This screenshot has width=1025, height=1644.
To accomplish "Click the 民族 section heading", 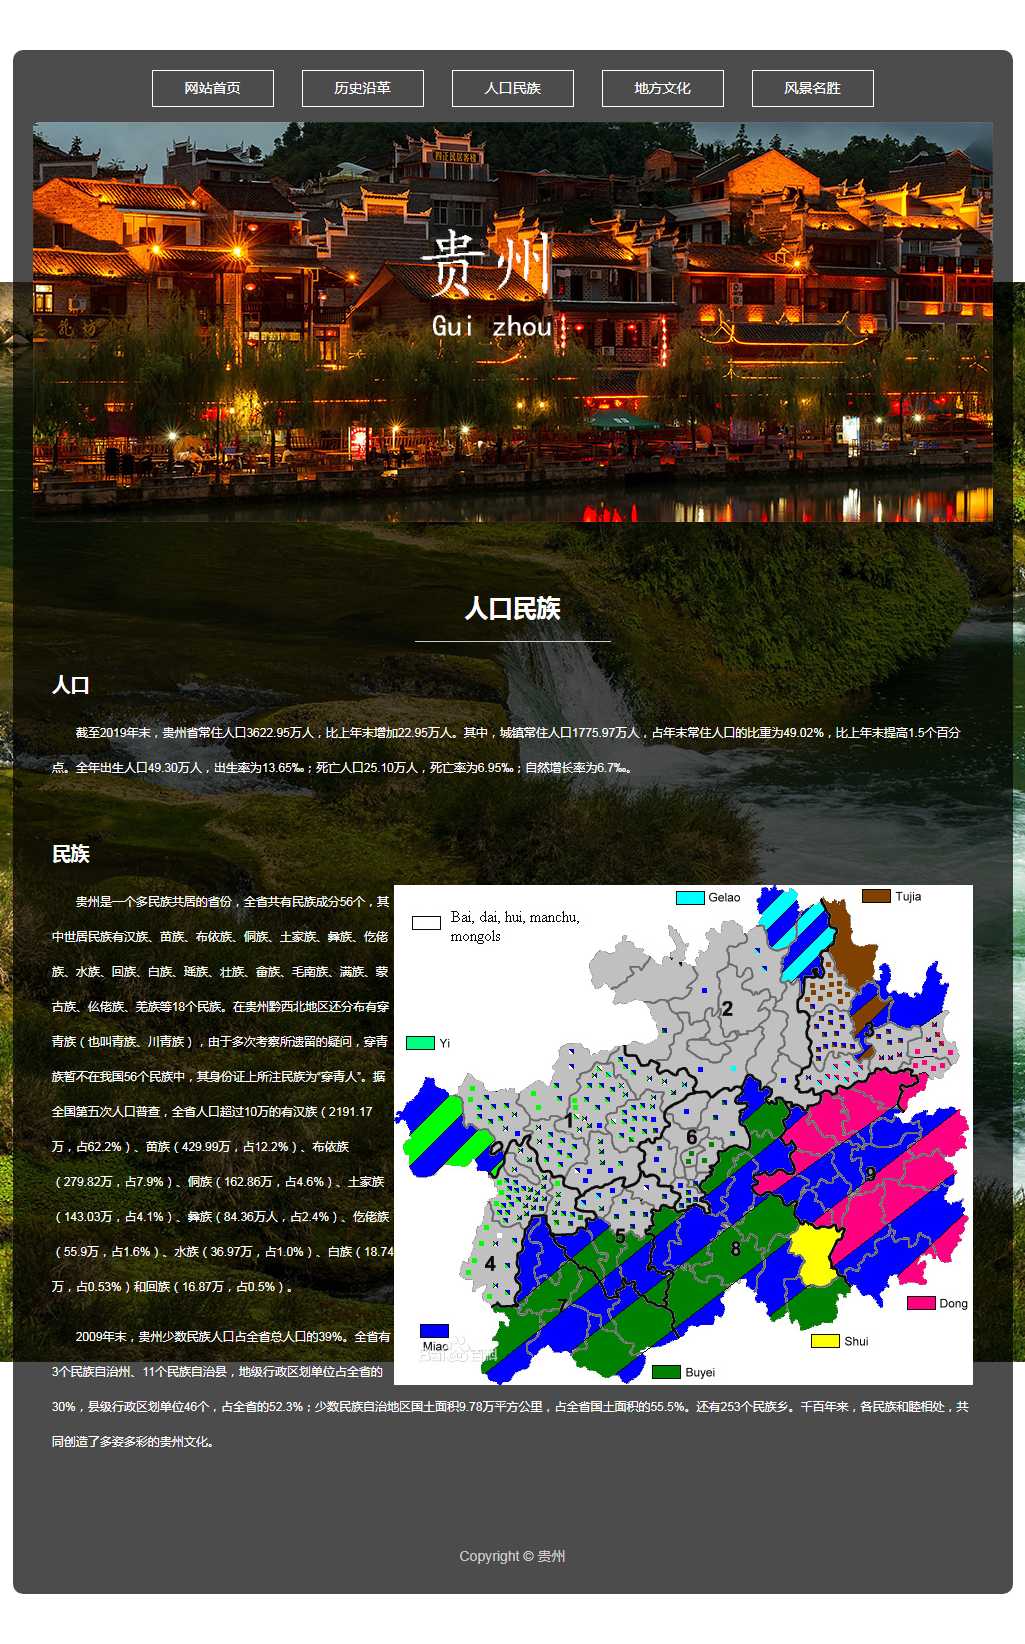I will click(71, 854).
